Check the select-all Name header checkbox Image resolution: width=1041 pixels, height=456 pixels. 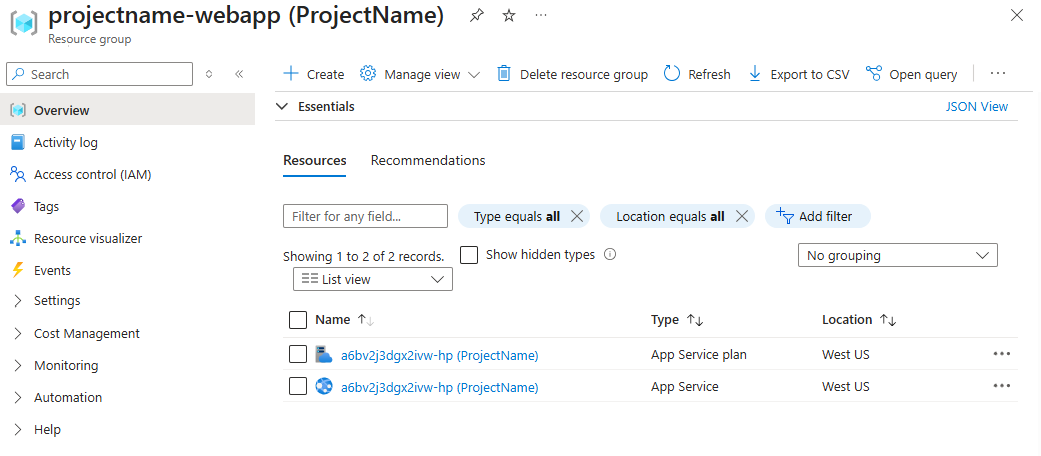pos(298,320)
